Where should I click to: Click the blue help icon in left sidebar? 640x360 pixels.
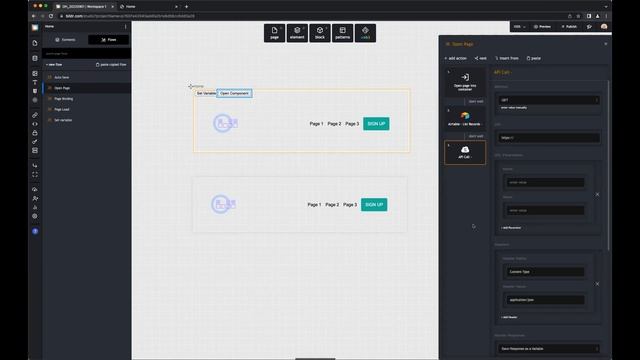[x=35, y=231]
